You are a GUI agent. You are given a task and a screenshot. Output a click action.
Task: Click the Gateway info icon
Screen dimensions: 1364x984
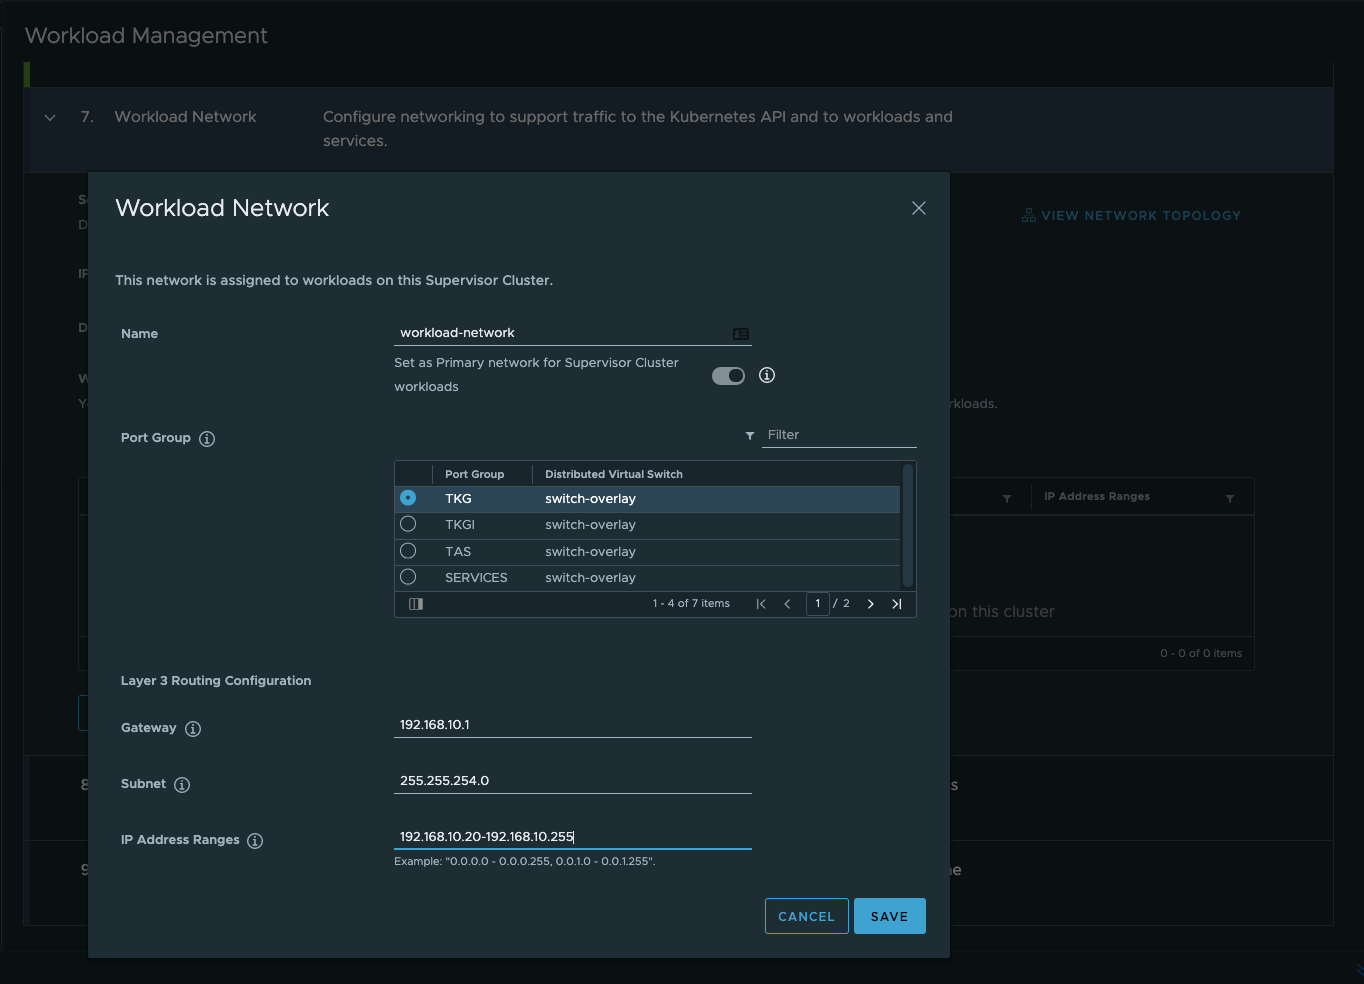coord(193,729)
